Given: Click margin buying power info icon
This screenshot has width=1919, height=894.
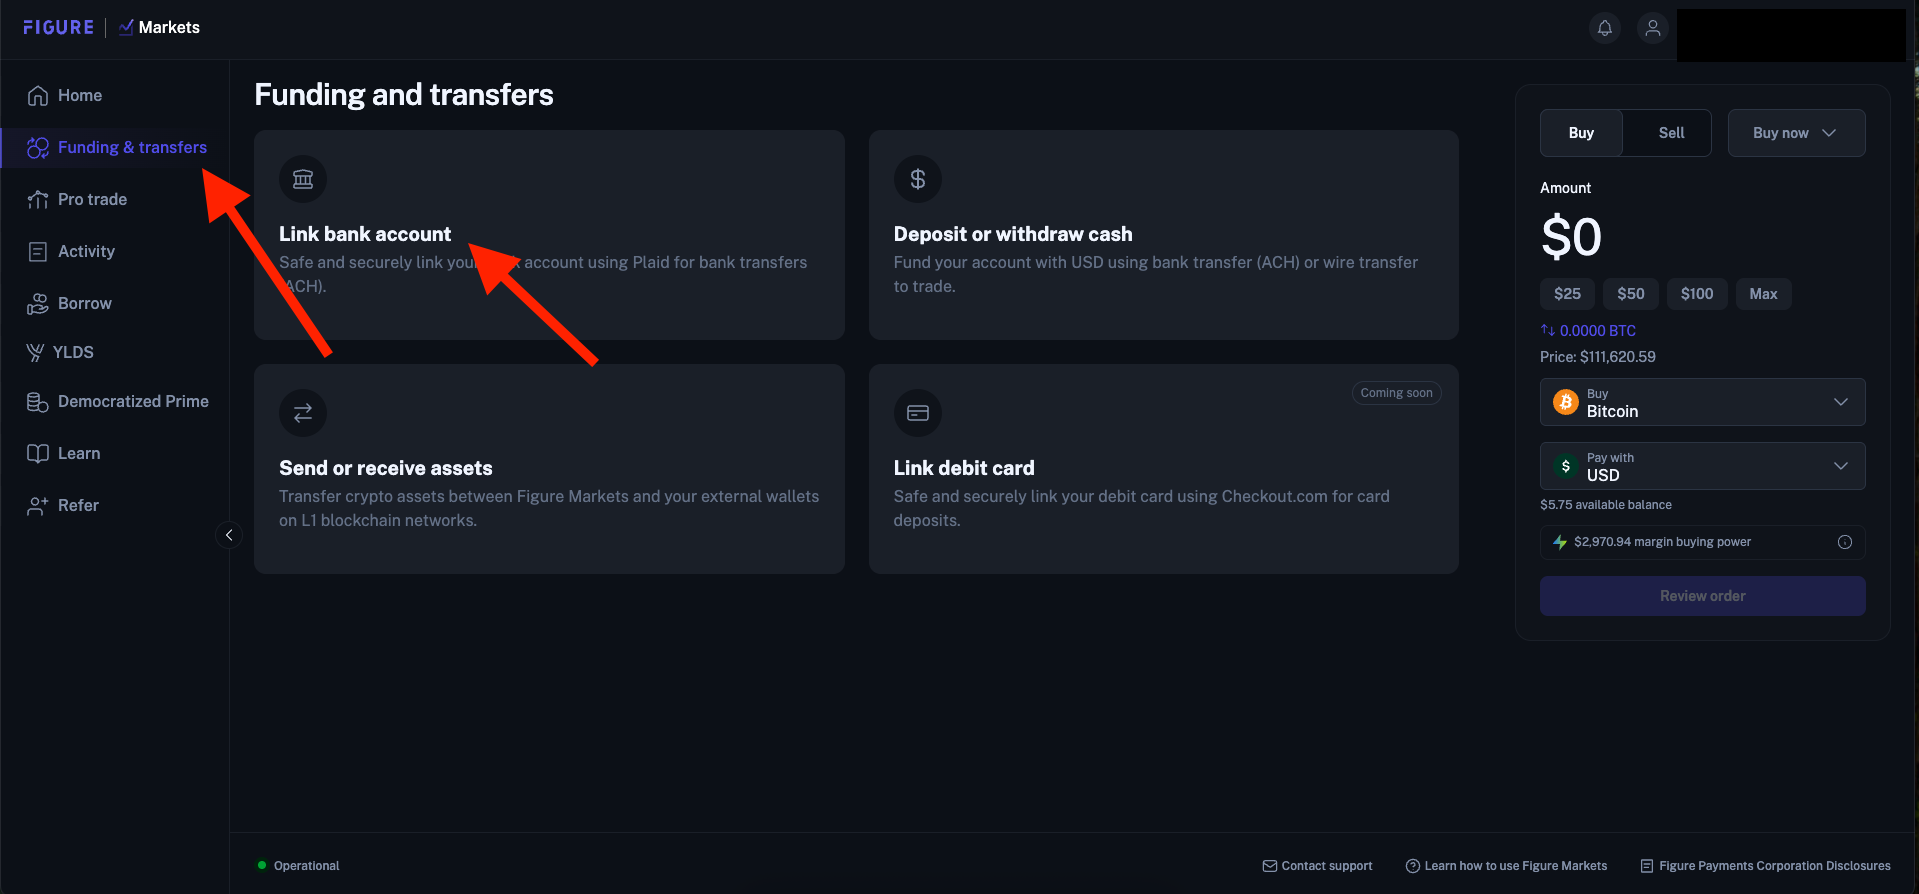Looking at the screenshot, I should [x=1845, y=542].
